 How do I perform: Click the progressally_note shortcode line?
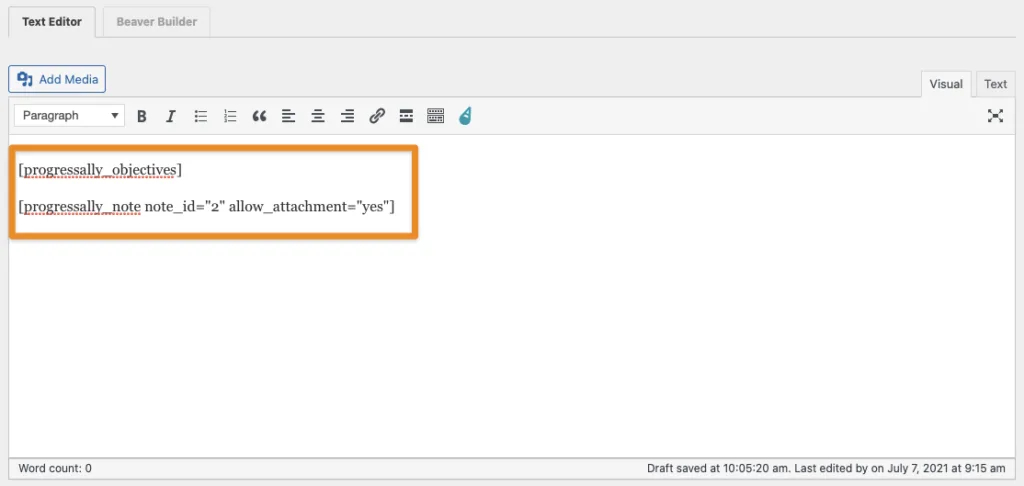(206, 207)
